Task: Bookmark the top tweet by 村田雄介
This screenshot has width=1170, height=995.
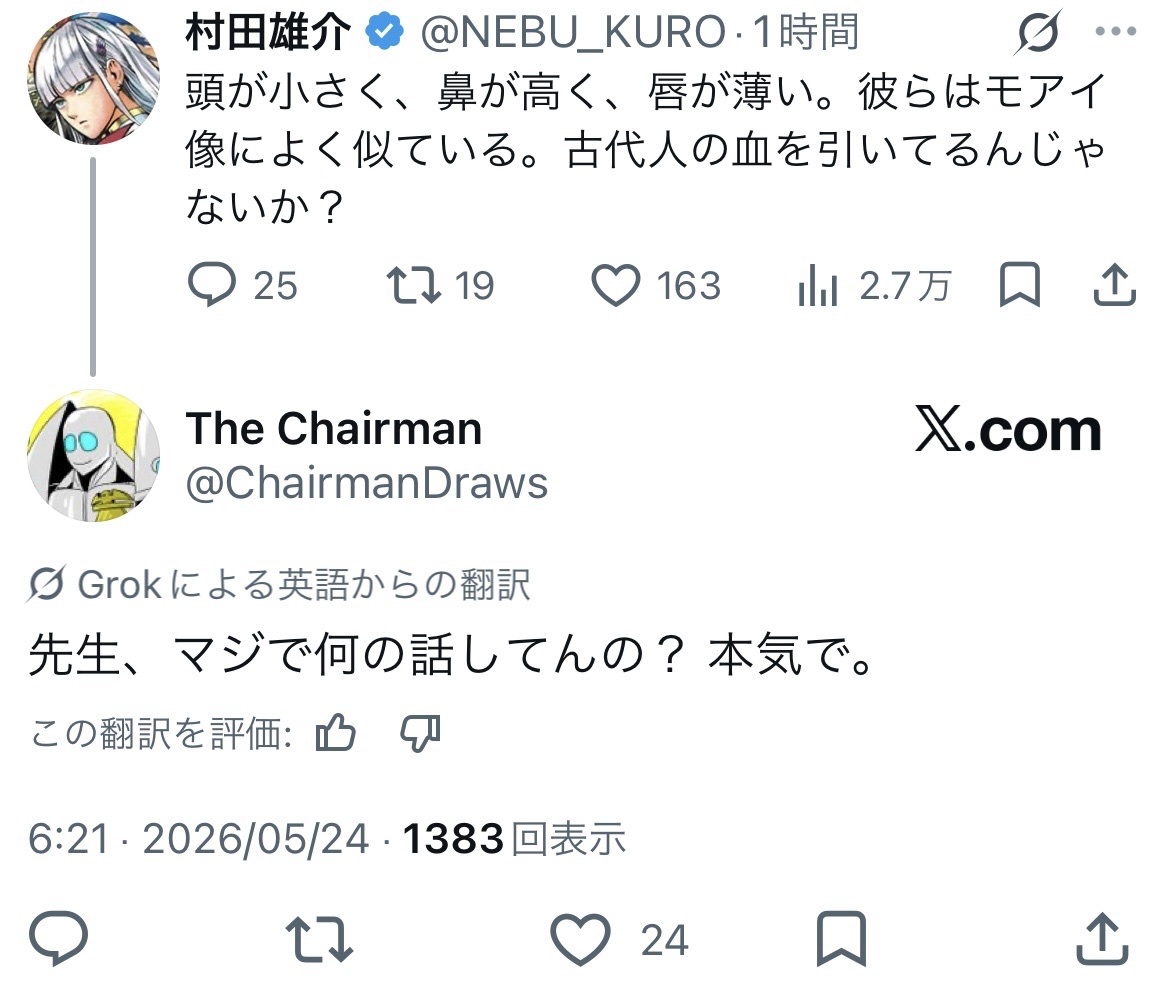Action: pos(1019,284)
